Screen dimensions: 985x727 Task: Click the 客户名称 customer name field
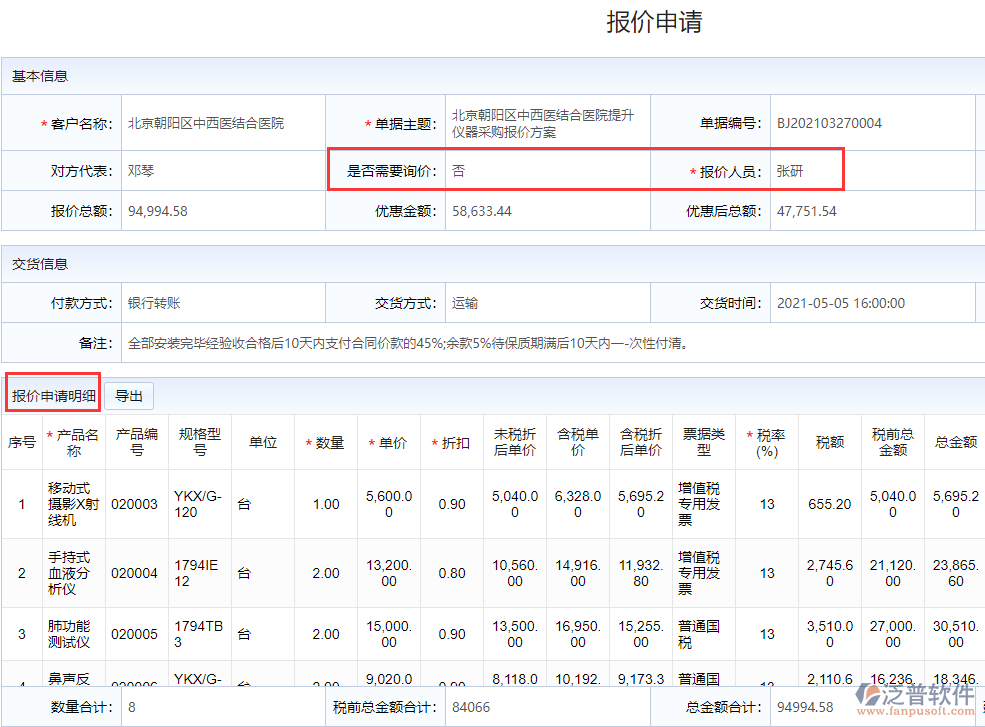point(223,117)
